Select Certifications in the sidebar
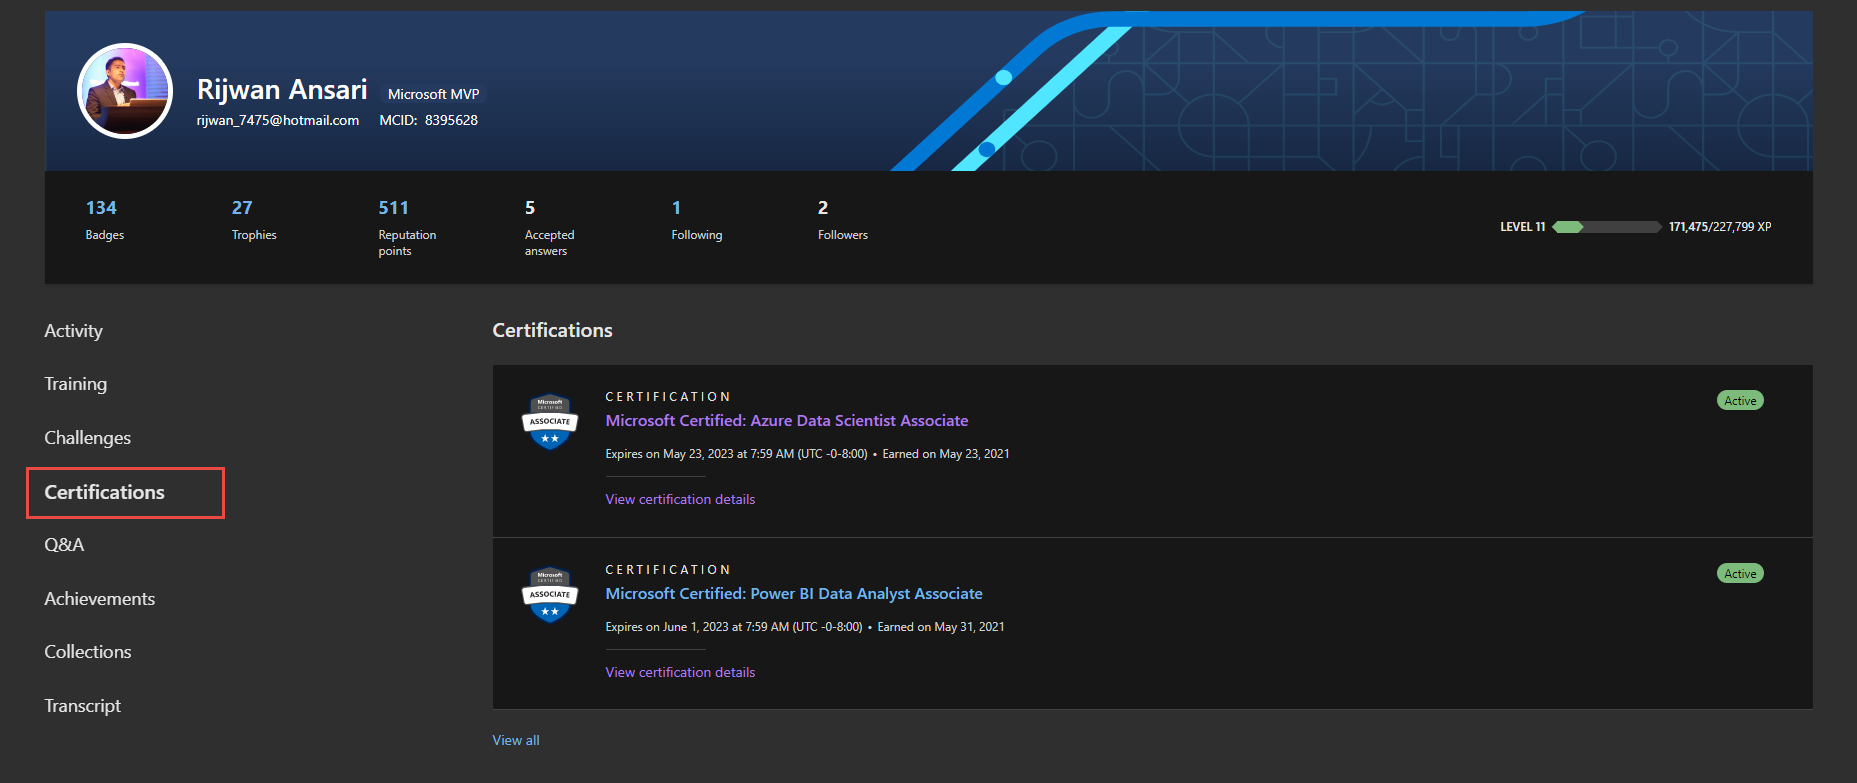Screen dimensions: 1857x783 coord(104,492)
